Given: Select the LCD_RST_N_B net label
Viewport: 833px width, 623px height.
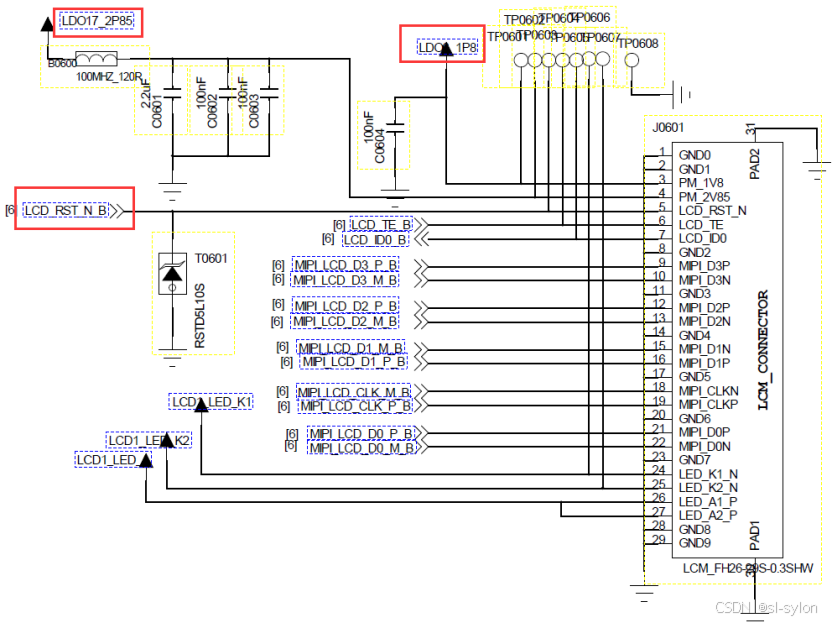Looking at the screenshot, I should click(66, 210).
